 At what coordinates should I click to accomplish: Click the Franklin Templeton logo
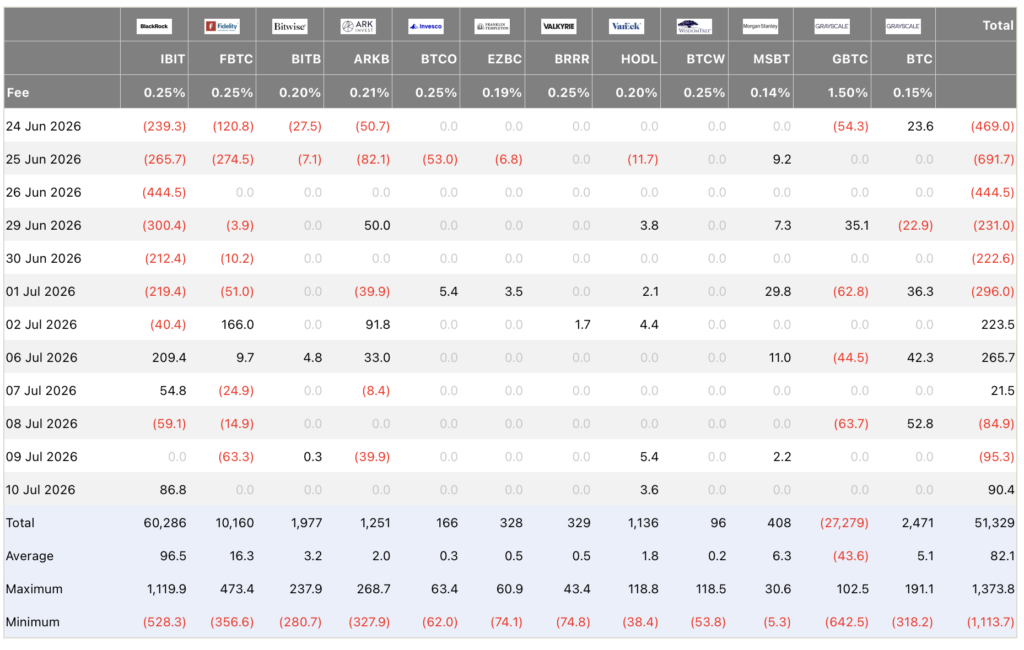(x=492, y=26)
